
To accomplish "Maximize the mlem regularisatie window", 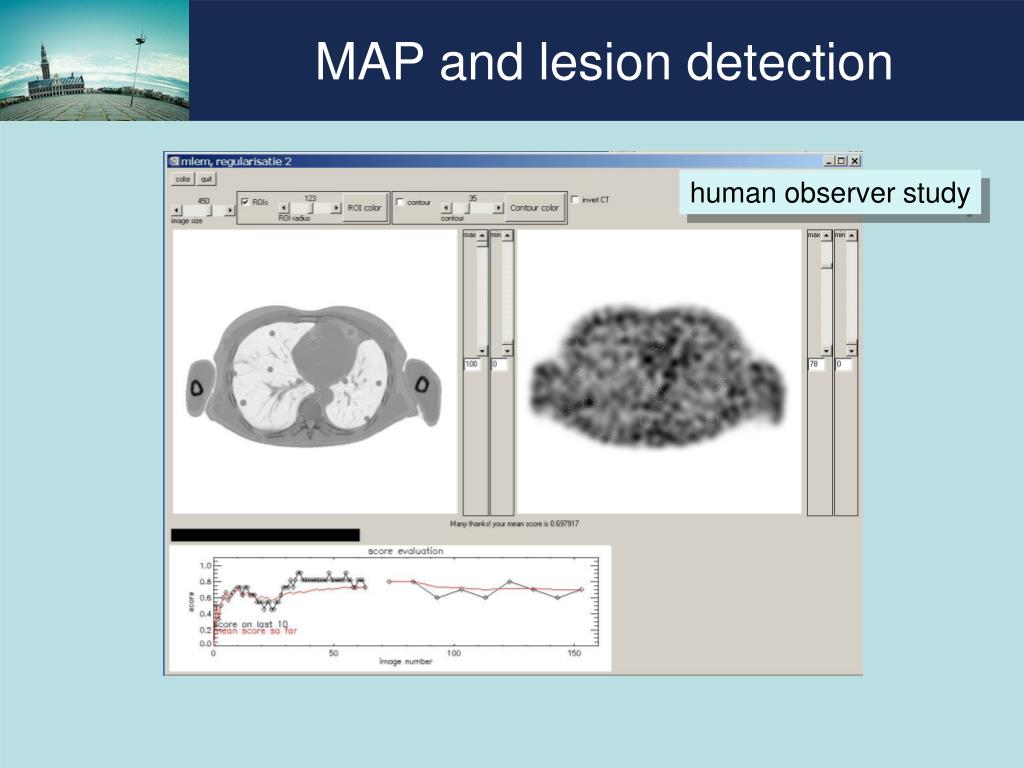I will click(x=842, y=161).
